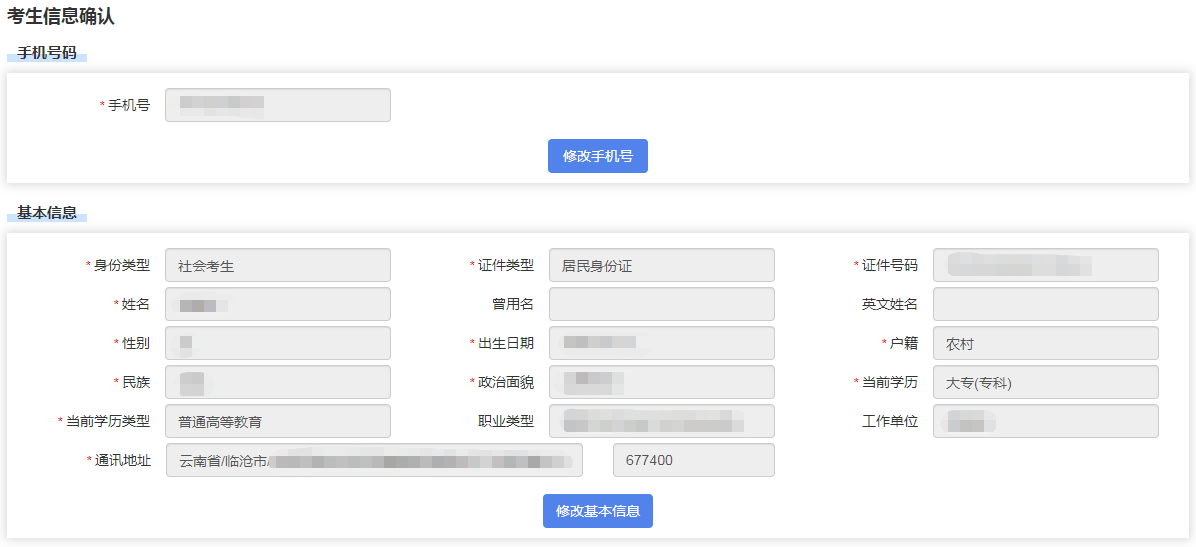The image size is (1196, 547).
Task: Select the 性别 field
Action: coord(277,344)
